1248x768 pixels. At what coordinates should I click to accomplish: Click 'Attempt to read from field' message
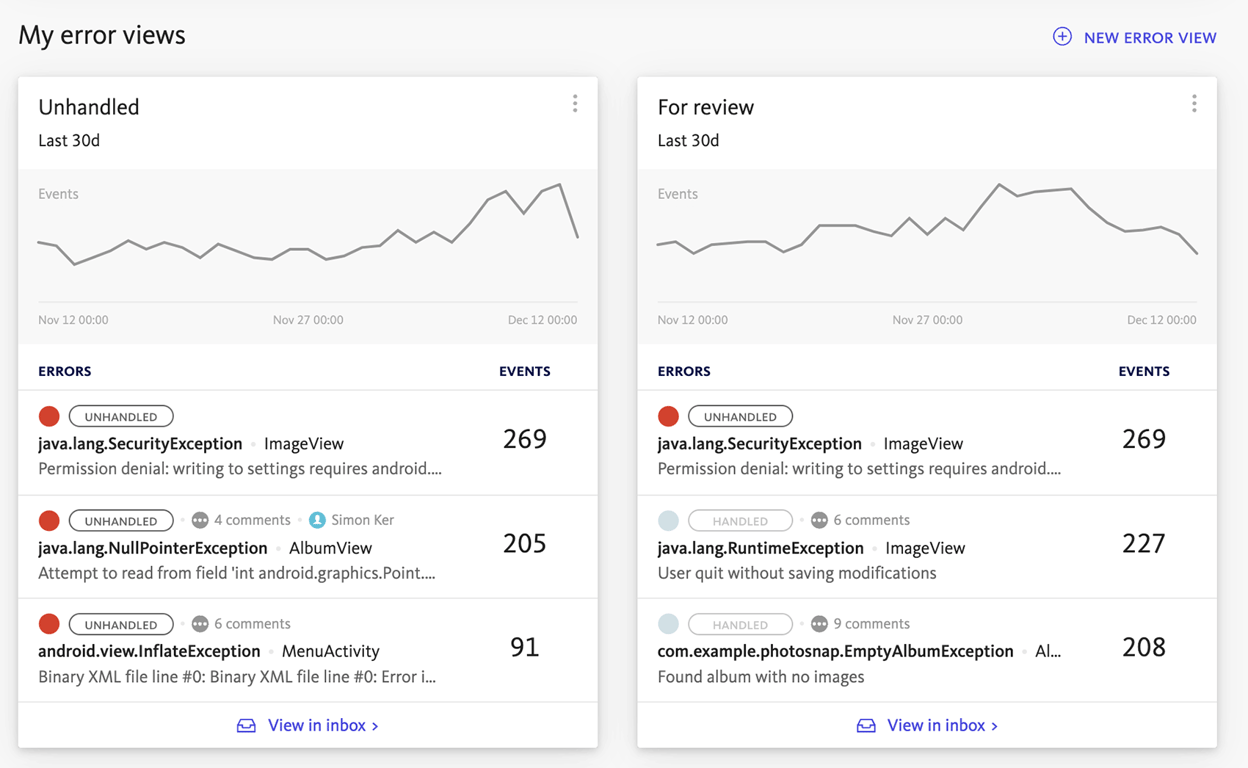click(237, 573)
